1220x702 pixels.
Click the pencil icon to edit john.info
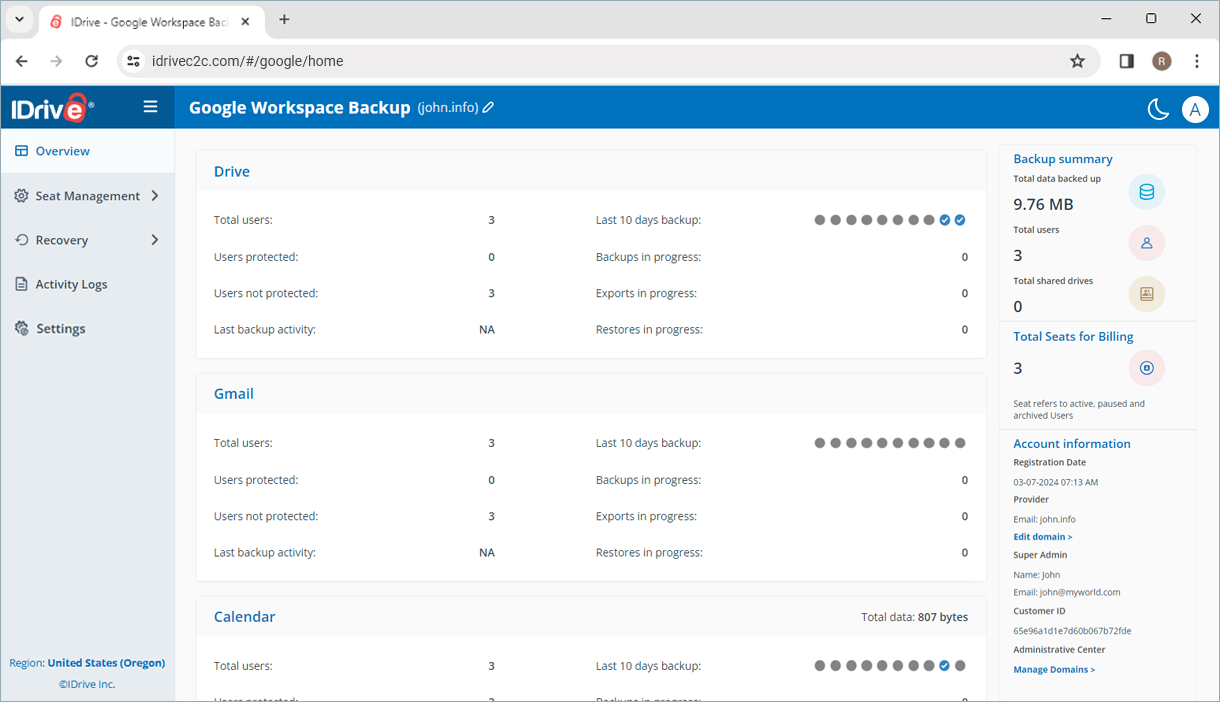click(488, 107)
